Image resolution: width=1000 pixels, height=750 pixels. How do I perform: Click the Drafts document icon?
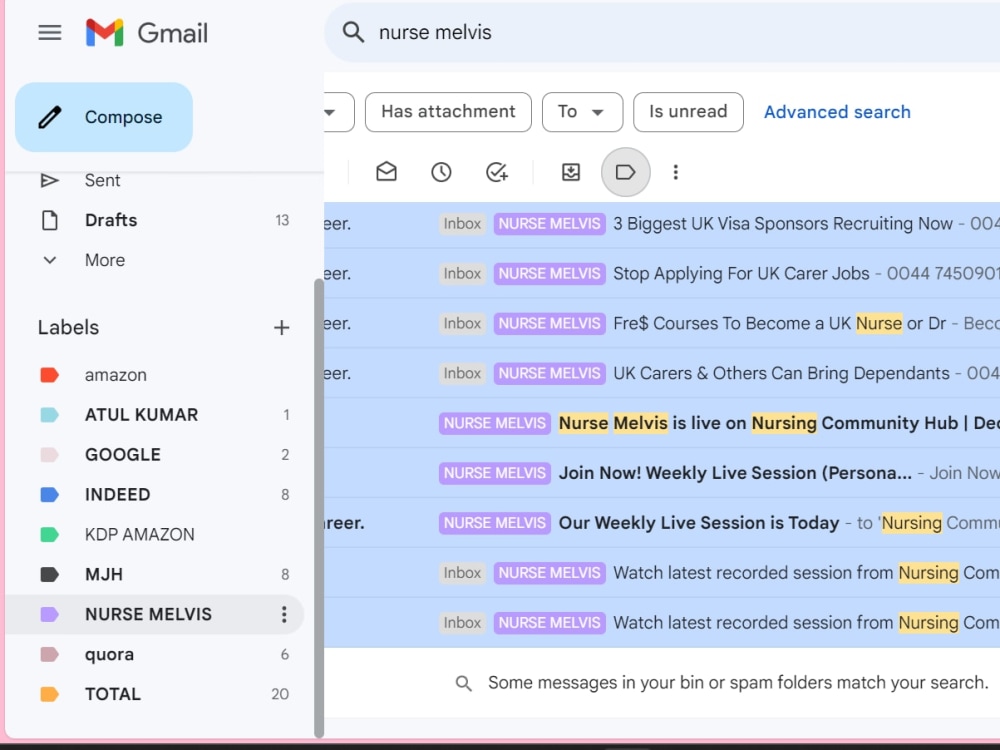(x=50, y=220)
